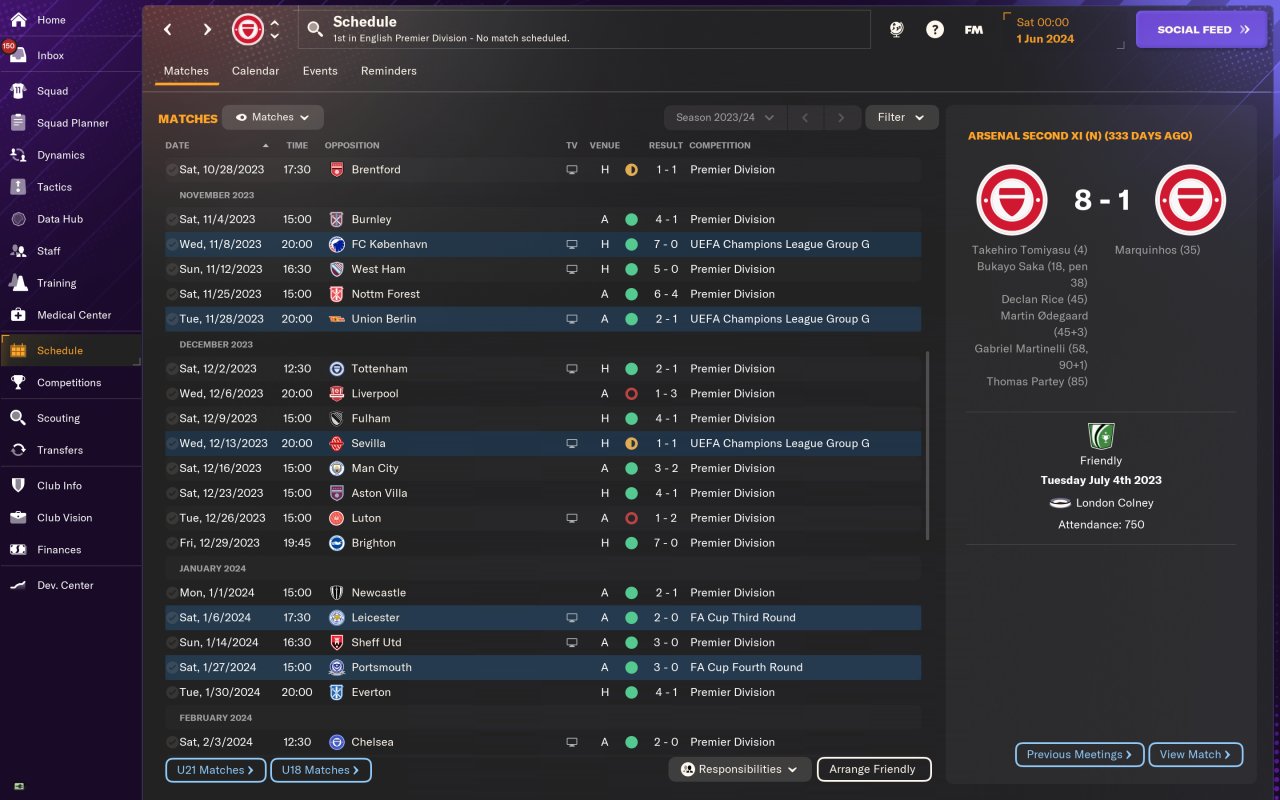This screenshot has height=800, width=1280.
Task: Expand the Season 2023/24 dropdown
Action: (x=725, y=118)
